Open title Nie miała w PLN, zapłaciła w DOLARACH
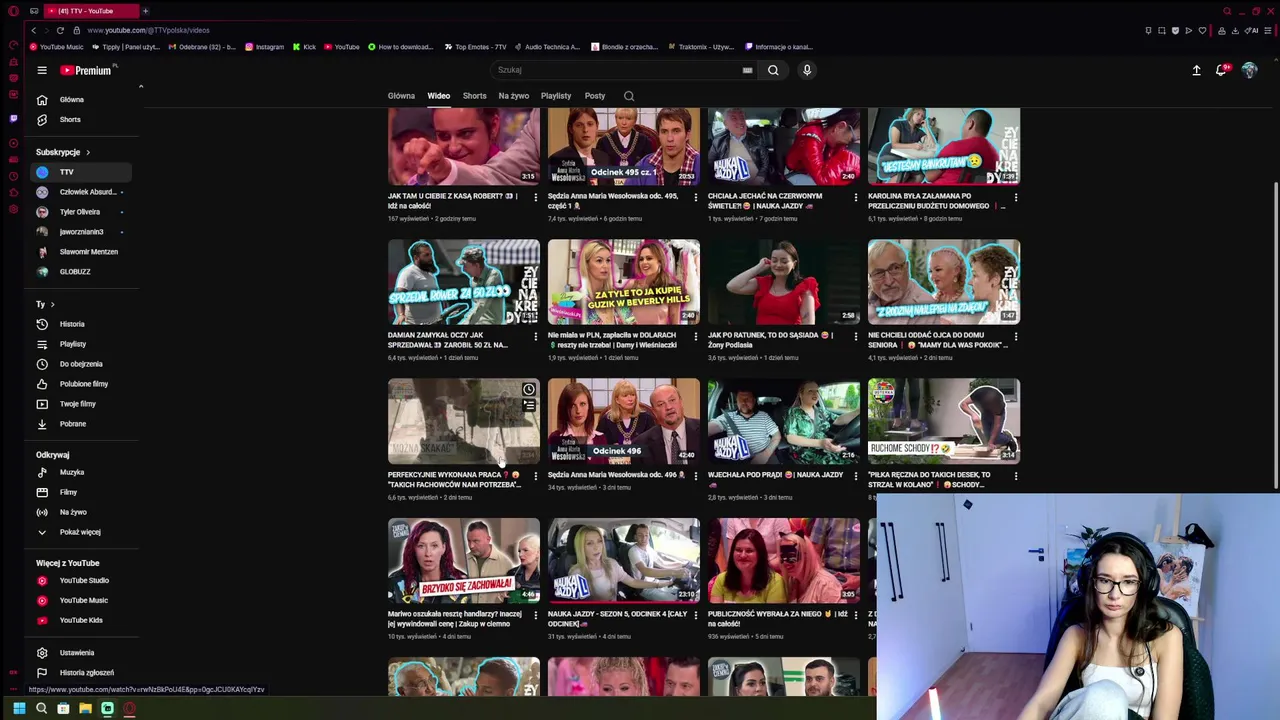The width and height of the screenshot is (1280, 720). 612,340
